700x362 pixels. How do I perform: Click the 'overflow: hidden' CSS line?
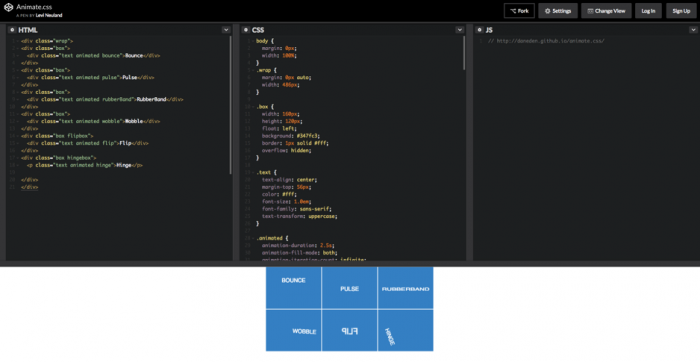pyautogui.click(x=287, y=150)
